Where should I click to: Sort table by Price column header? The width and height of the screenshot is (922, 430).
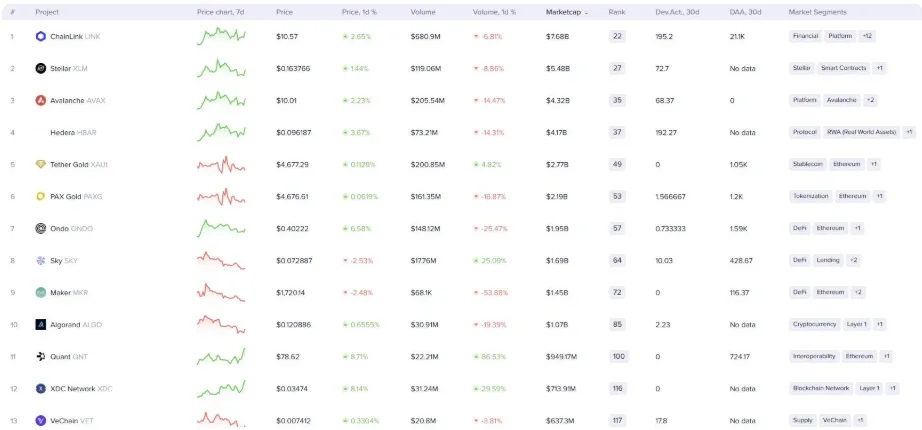click(x=285, y=12)
